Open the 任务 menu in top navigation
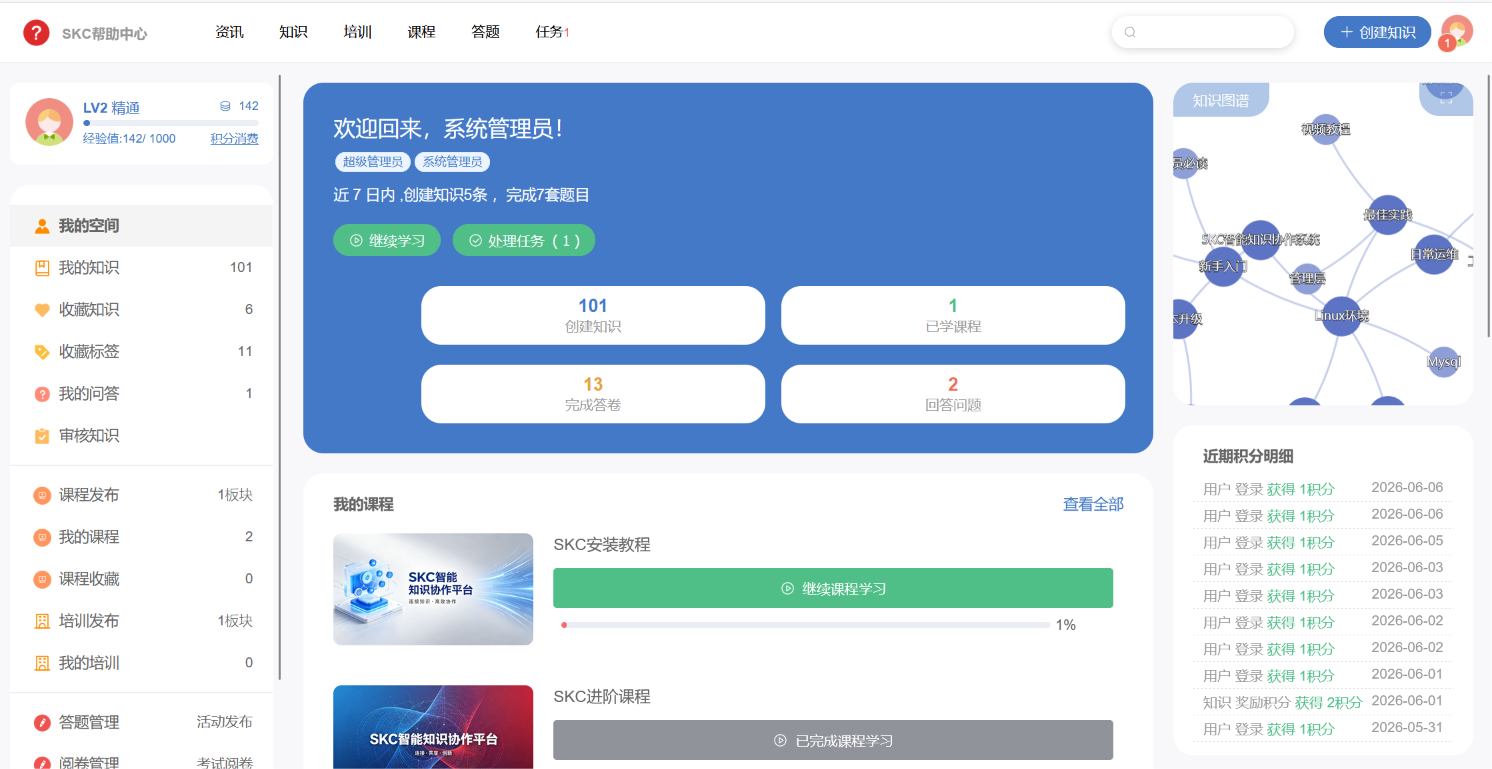The height and width of the screenshot is (769, 1492). coord(552,32)
